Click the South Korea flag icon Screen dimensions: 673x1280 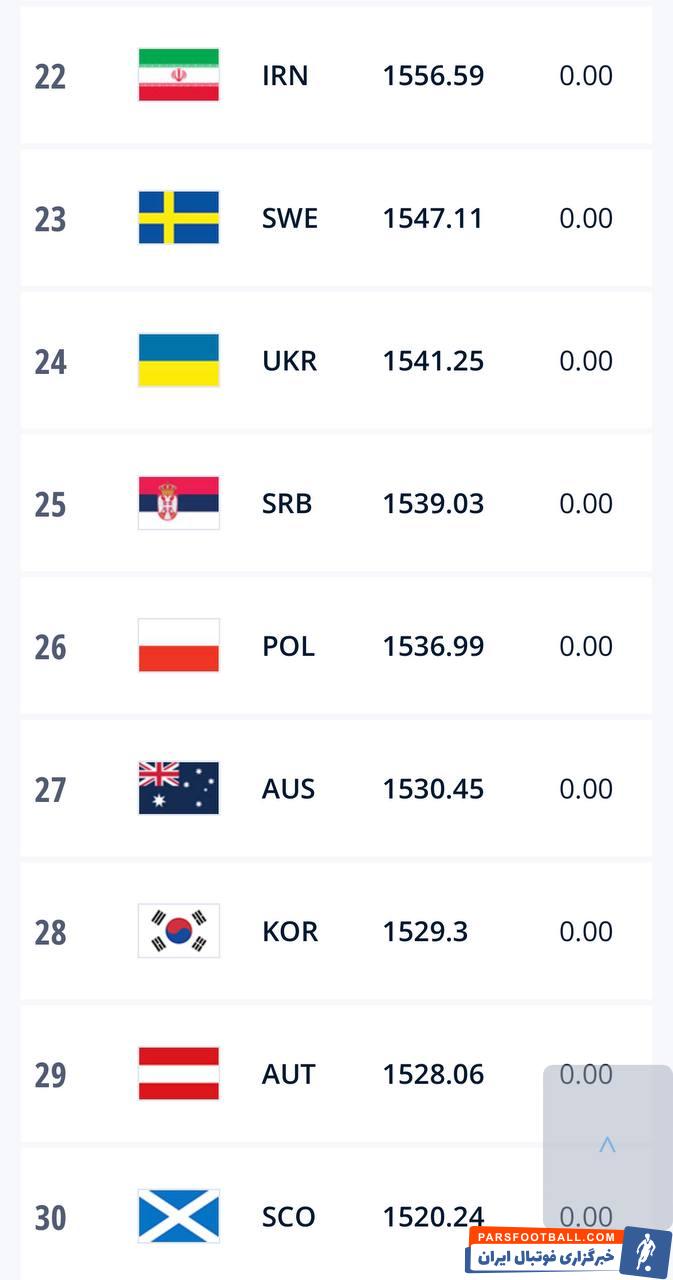pos(178,931)
